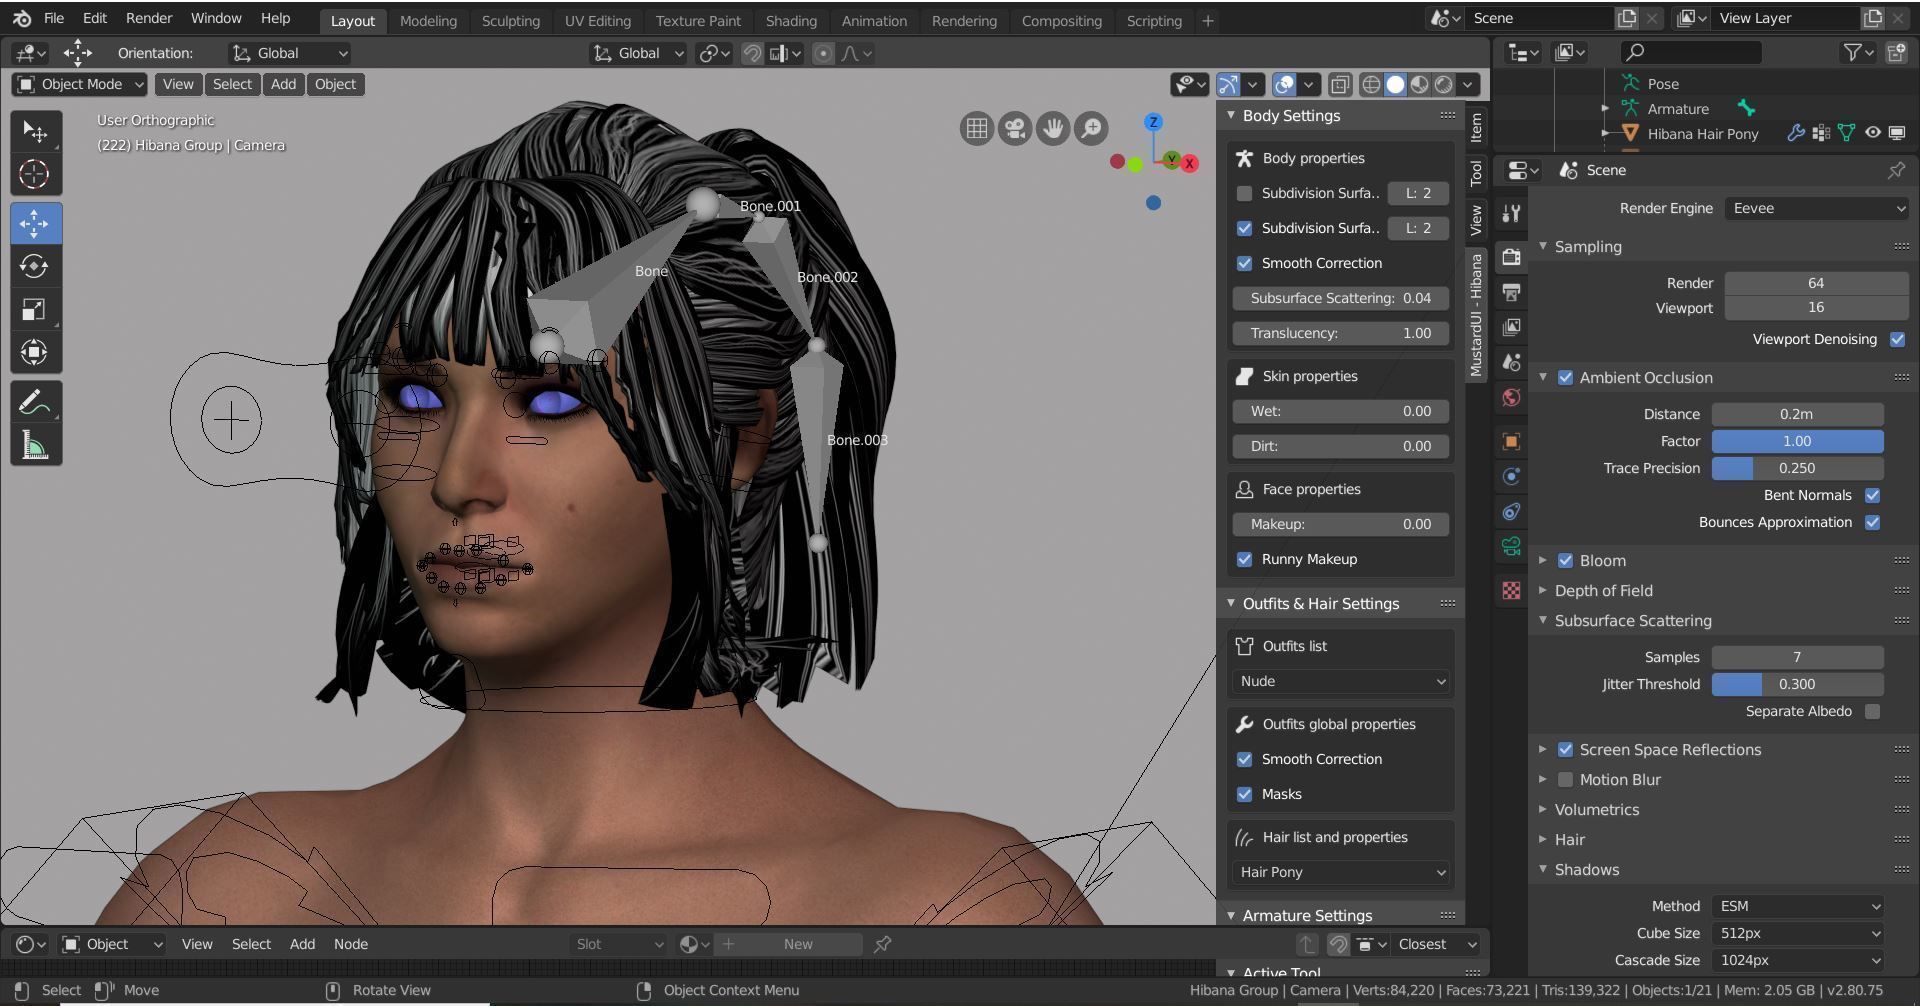The image size is (1920, 1006).
Task: Uncheck Bent Normals
Action: point(1872,495)
